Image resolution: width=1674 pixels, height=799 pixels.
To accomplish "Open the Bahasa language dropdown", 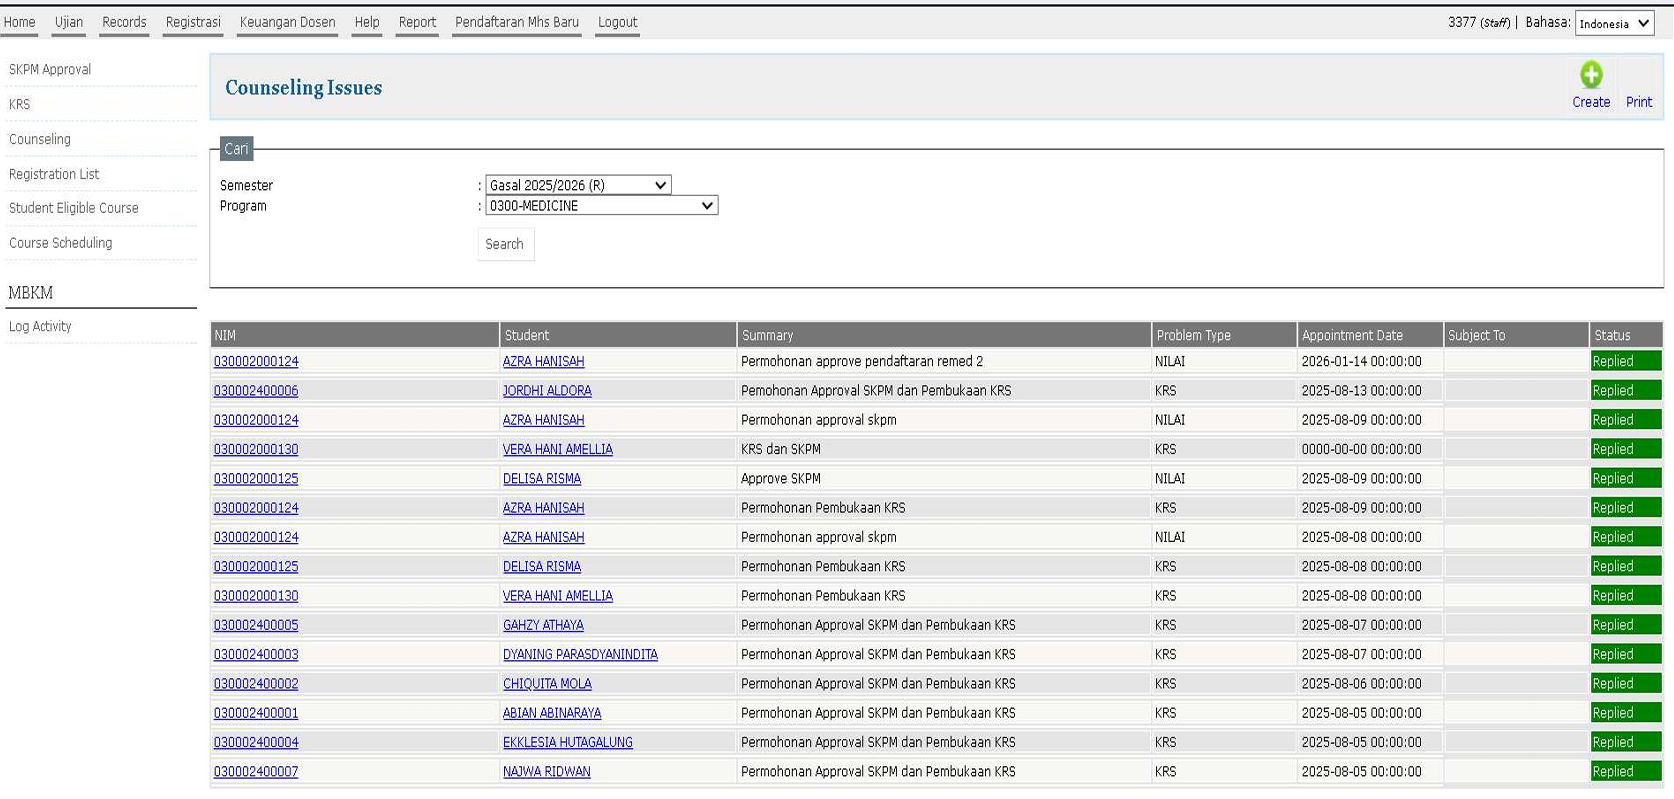I will tap(1614, 24).
